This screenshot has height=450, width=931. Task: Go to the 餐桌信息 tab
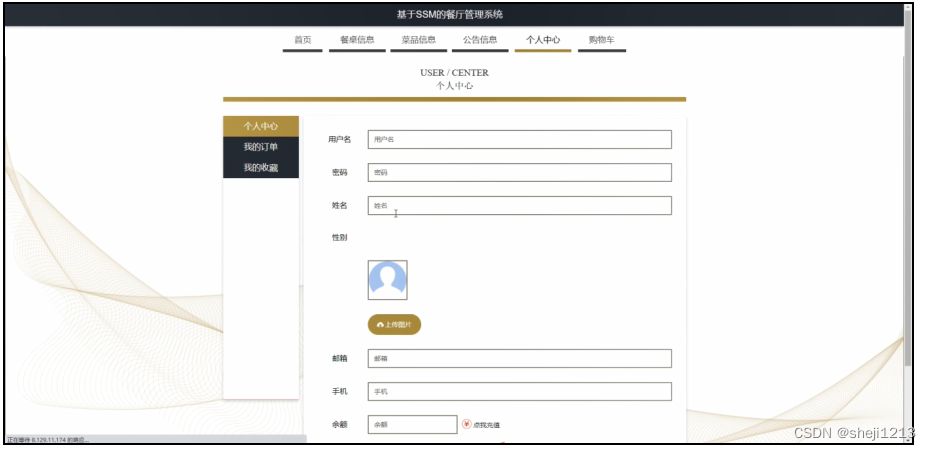(x=357, y=40)
